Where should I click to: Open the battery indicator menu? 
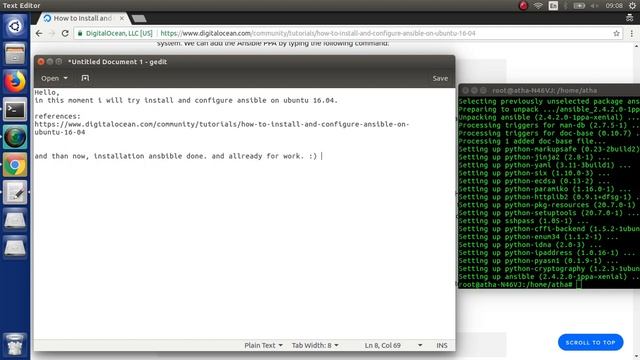[579, 6]
